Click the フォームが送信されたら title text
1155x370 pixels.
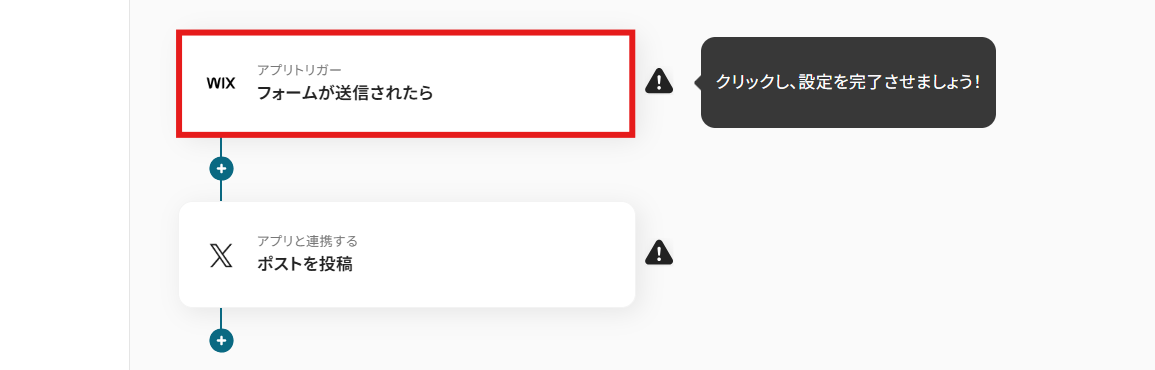click(x=345, y=94)
